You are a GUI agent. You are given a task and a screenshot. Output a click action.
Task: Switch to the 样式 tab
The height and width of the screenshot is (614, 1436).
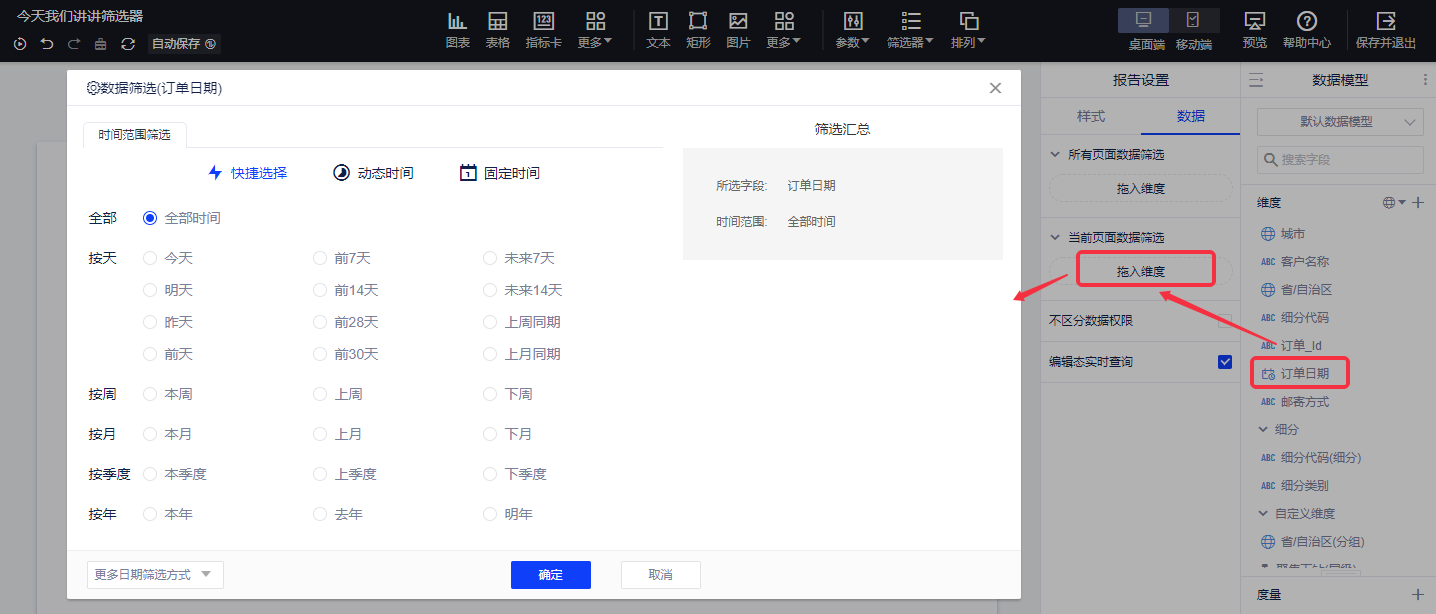click(1090, 116)
